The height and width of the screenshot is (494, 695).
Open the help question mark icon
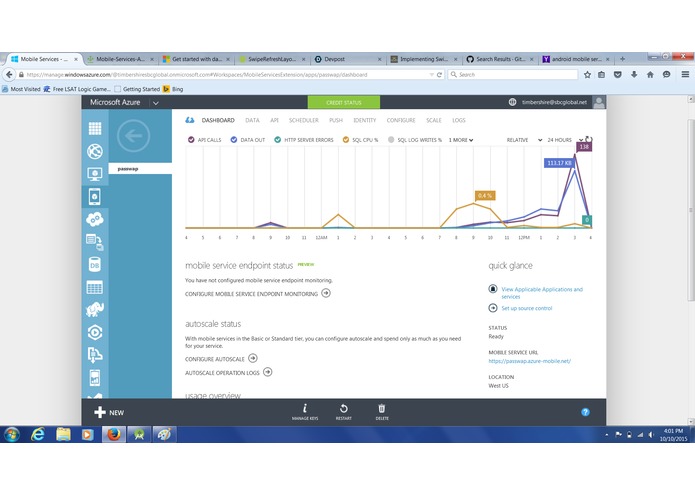585,412
